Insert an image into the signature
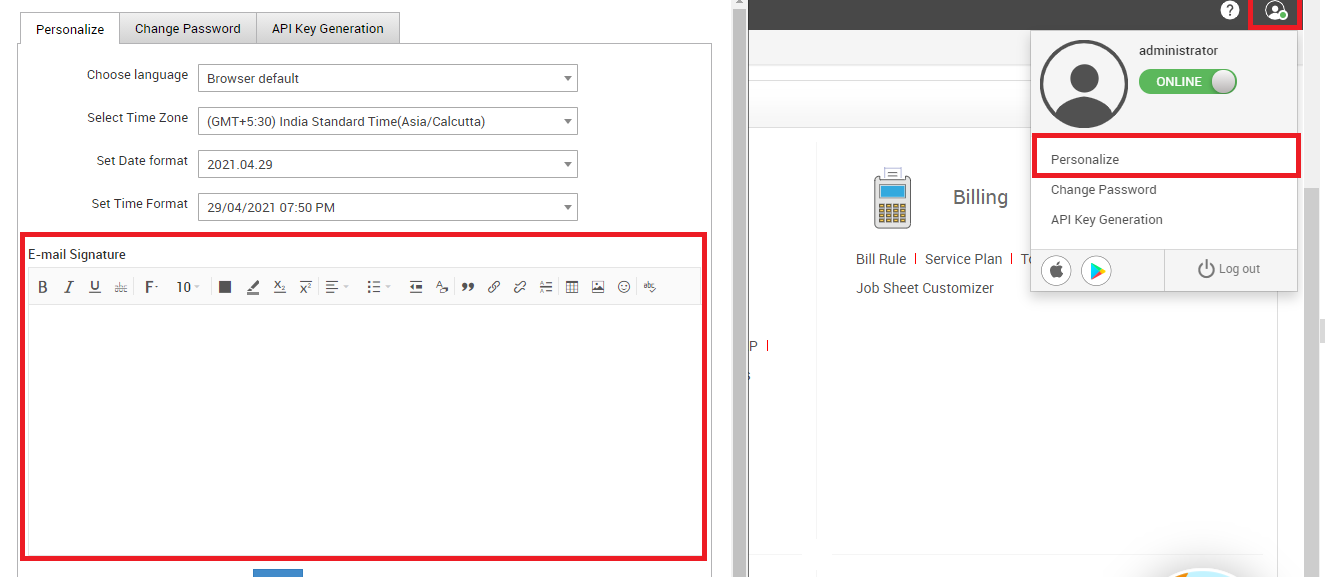The height and width of the screenshot is (577, 1325). pyautogui.click(x=598, y=287)
